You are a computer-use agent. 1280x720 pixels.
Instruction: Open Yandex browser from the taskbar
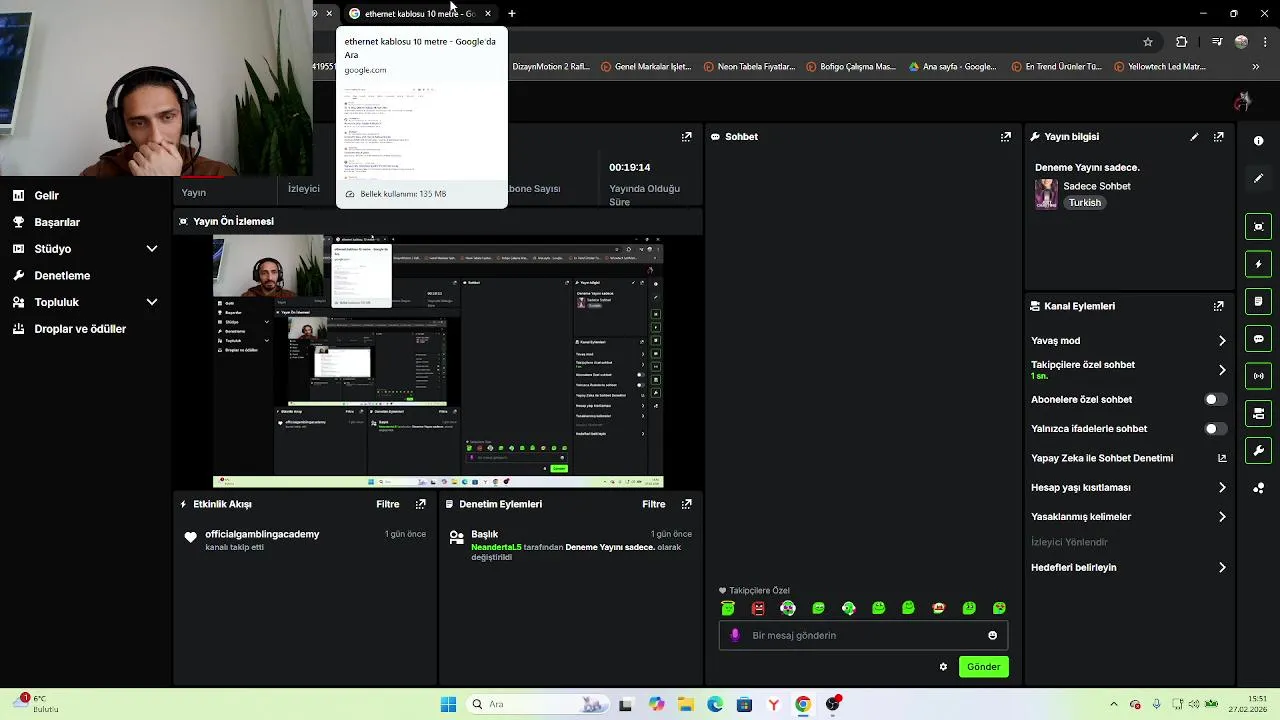[x=773, y=704]
